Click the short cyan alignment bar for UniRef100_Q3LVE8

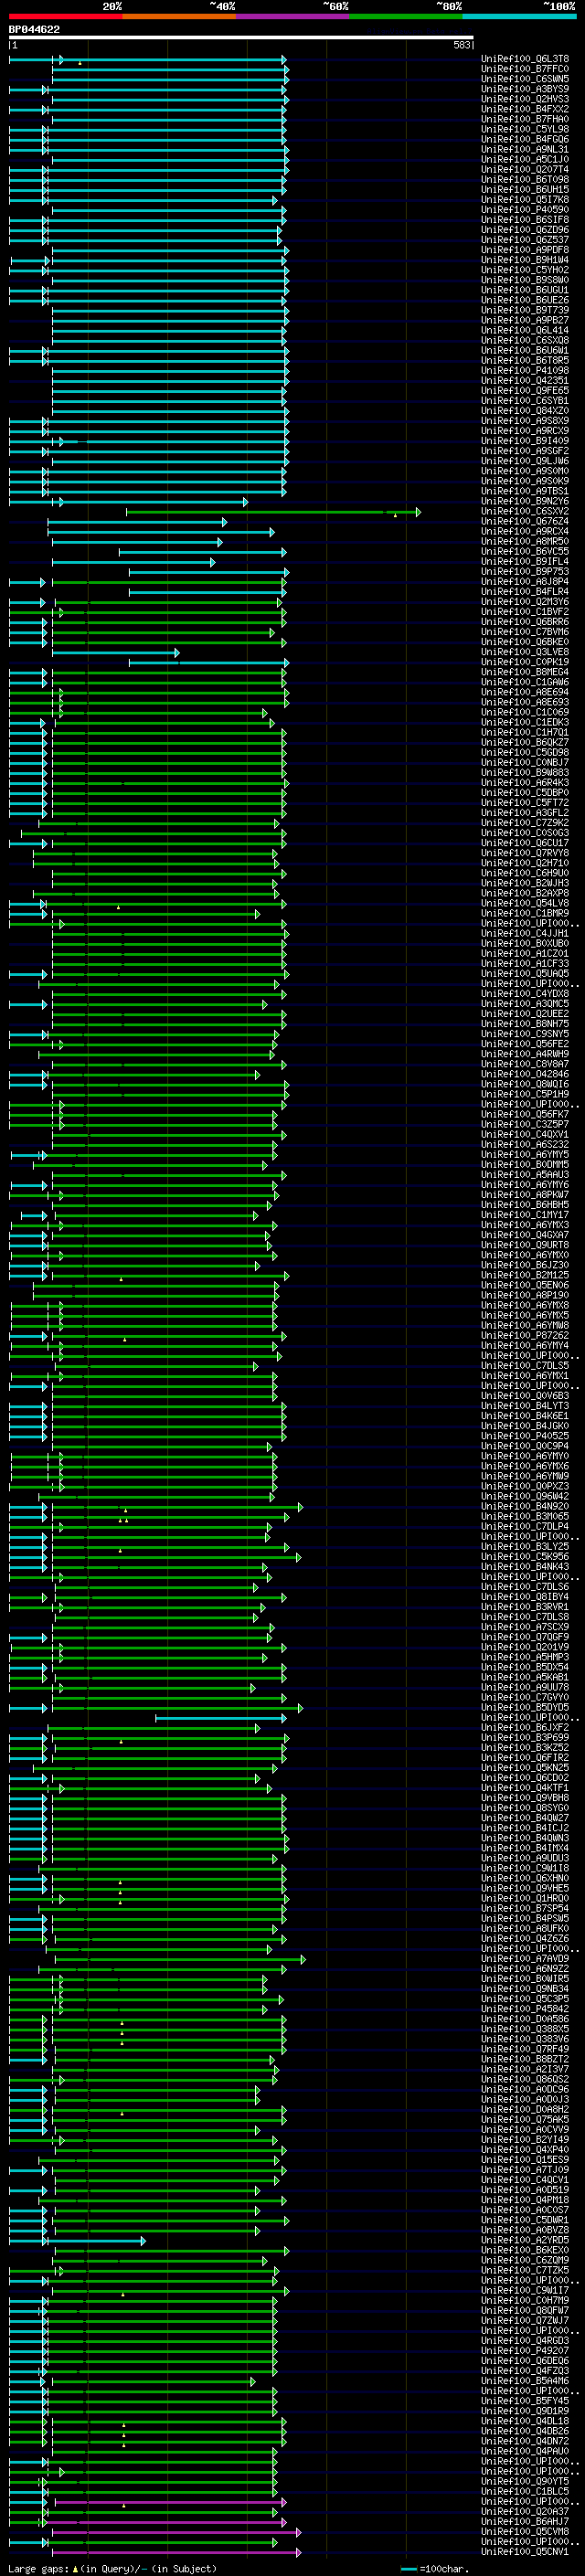click(x=115, y=653)
